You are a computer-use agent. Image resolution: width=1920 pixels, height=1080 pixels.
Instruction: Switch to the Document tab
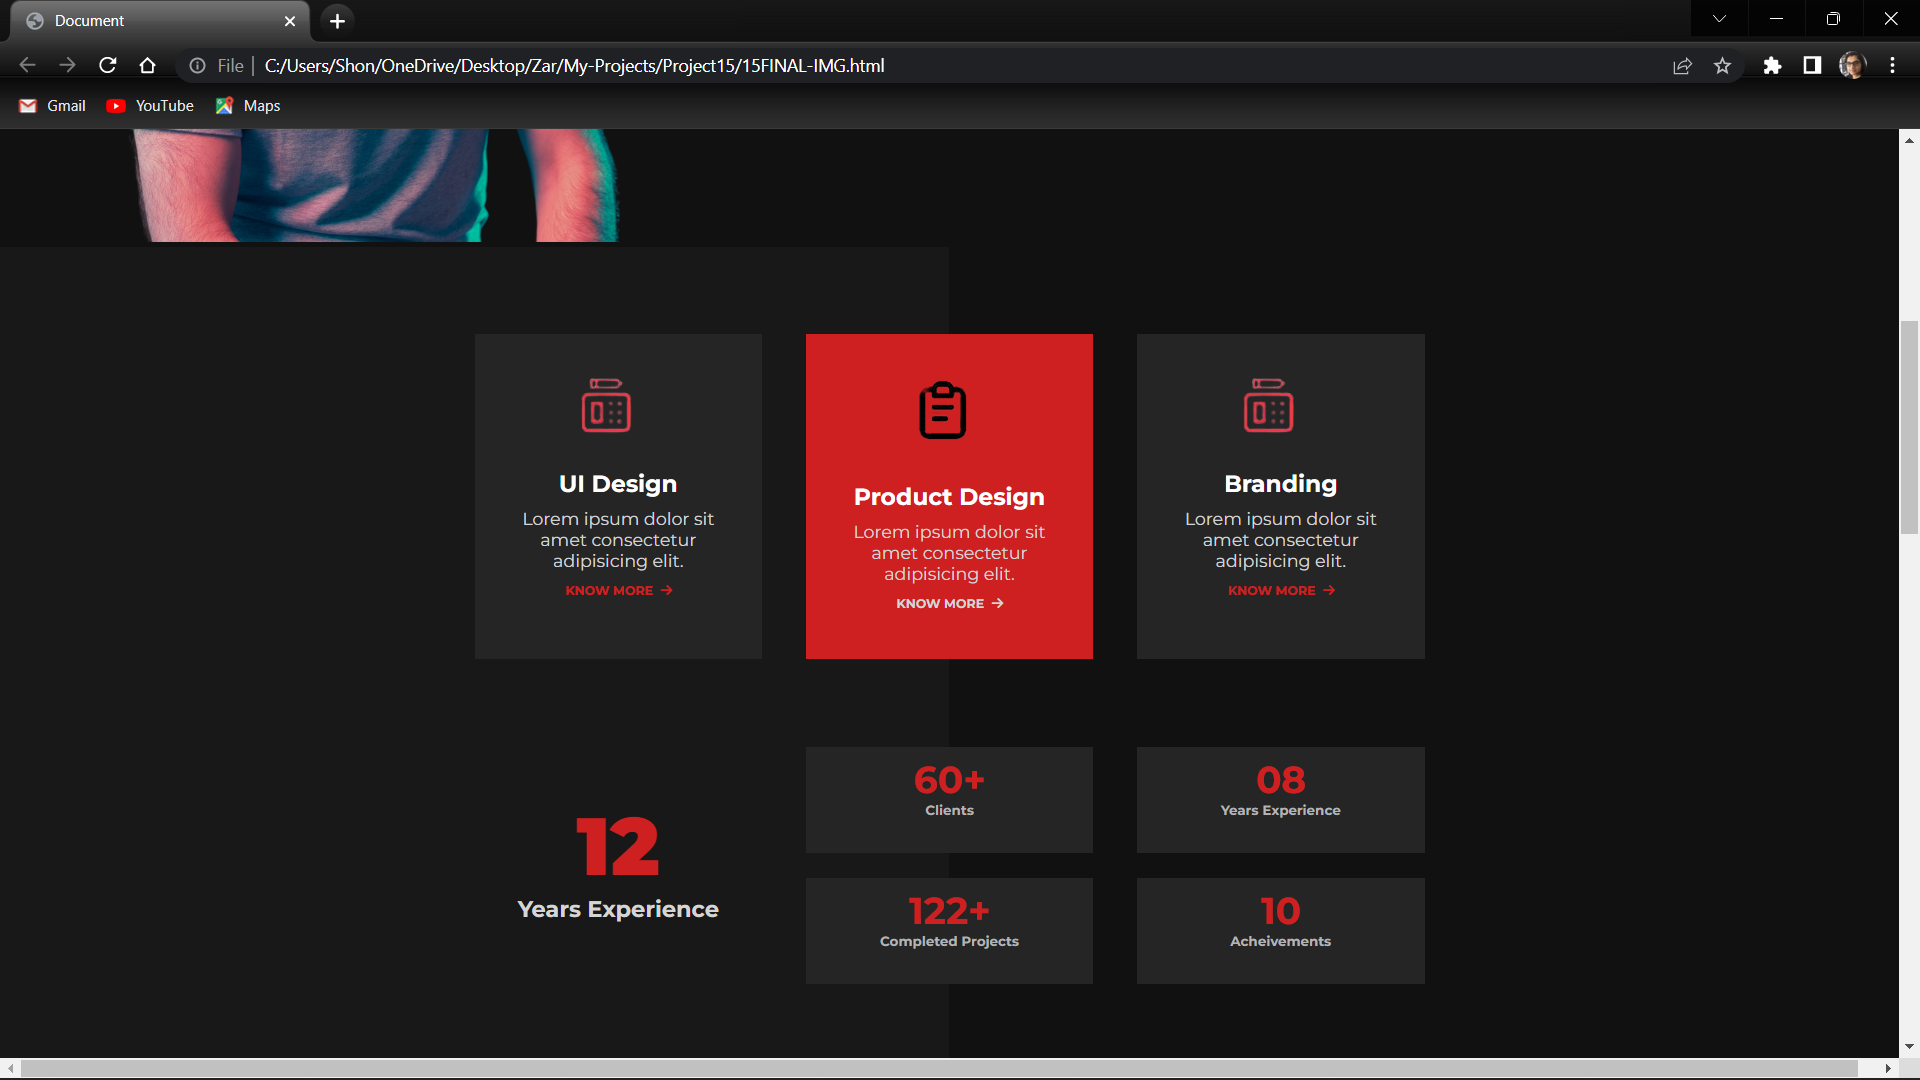(x=150, y=20)
